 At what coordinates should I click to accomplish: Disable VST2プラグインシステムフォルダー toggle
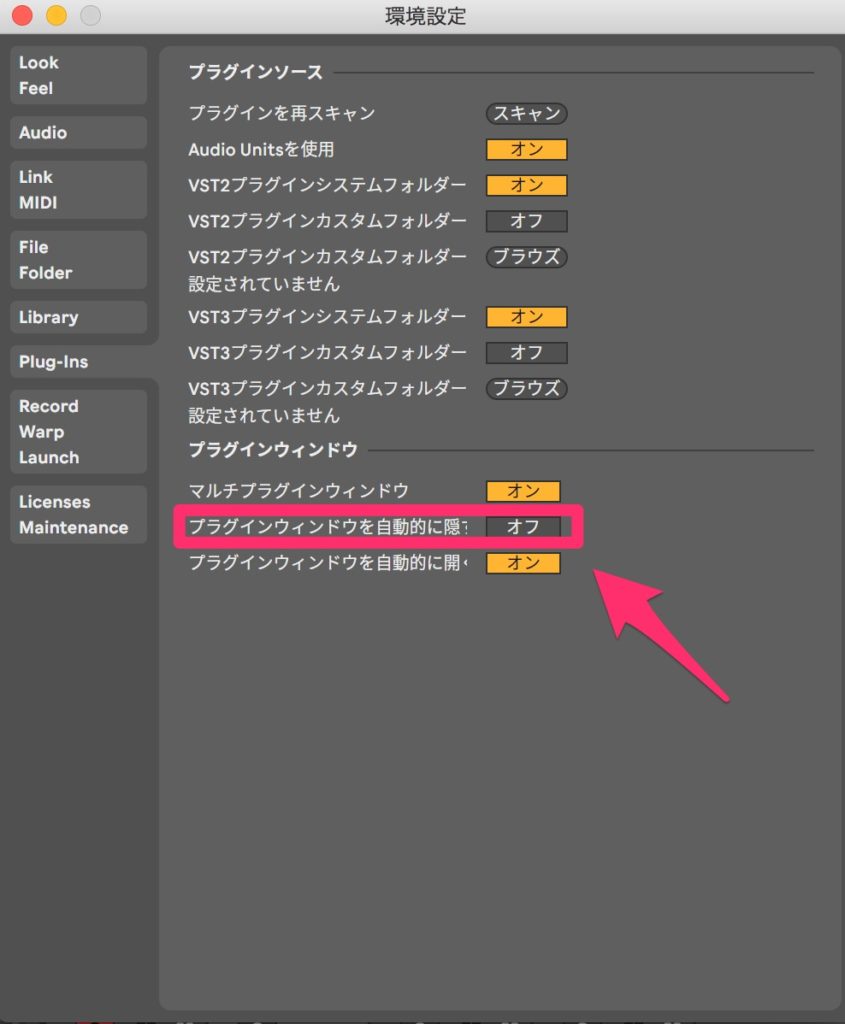click(526, 186)
